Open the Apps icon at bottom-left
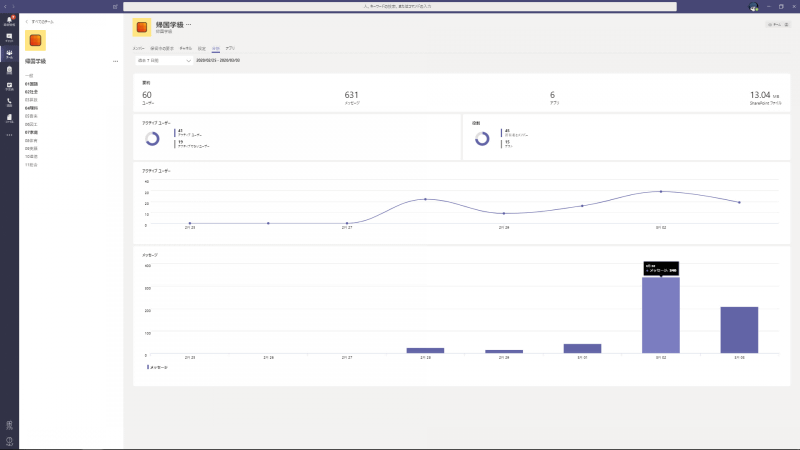The height and width of the screenshot is (450, 800). pos(9,425)
